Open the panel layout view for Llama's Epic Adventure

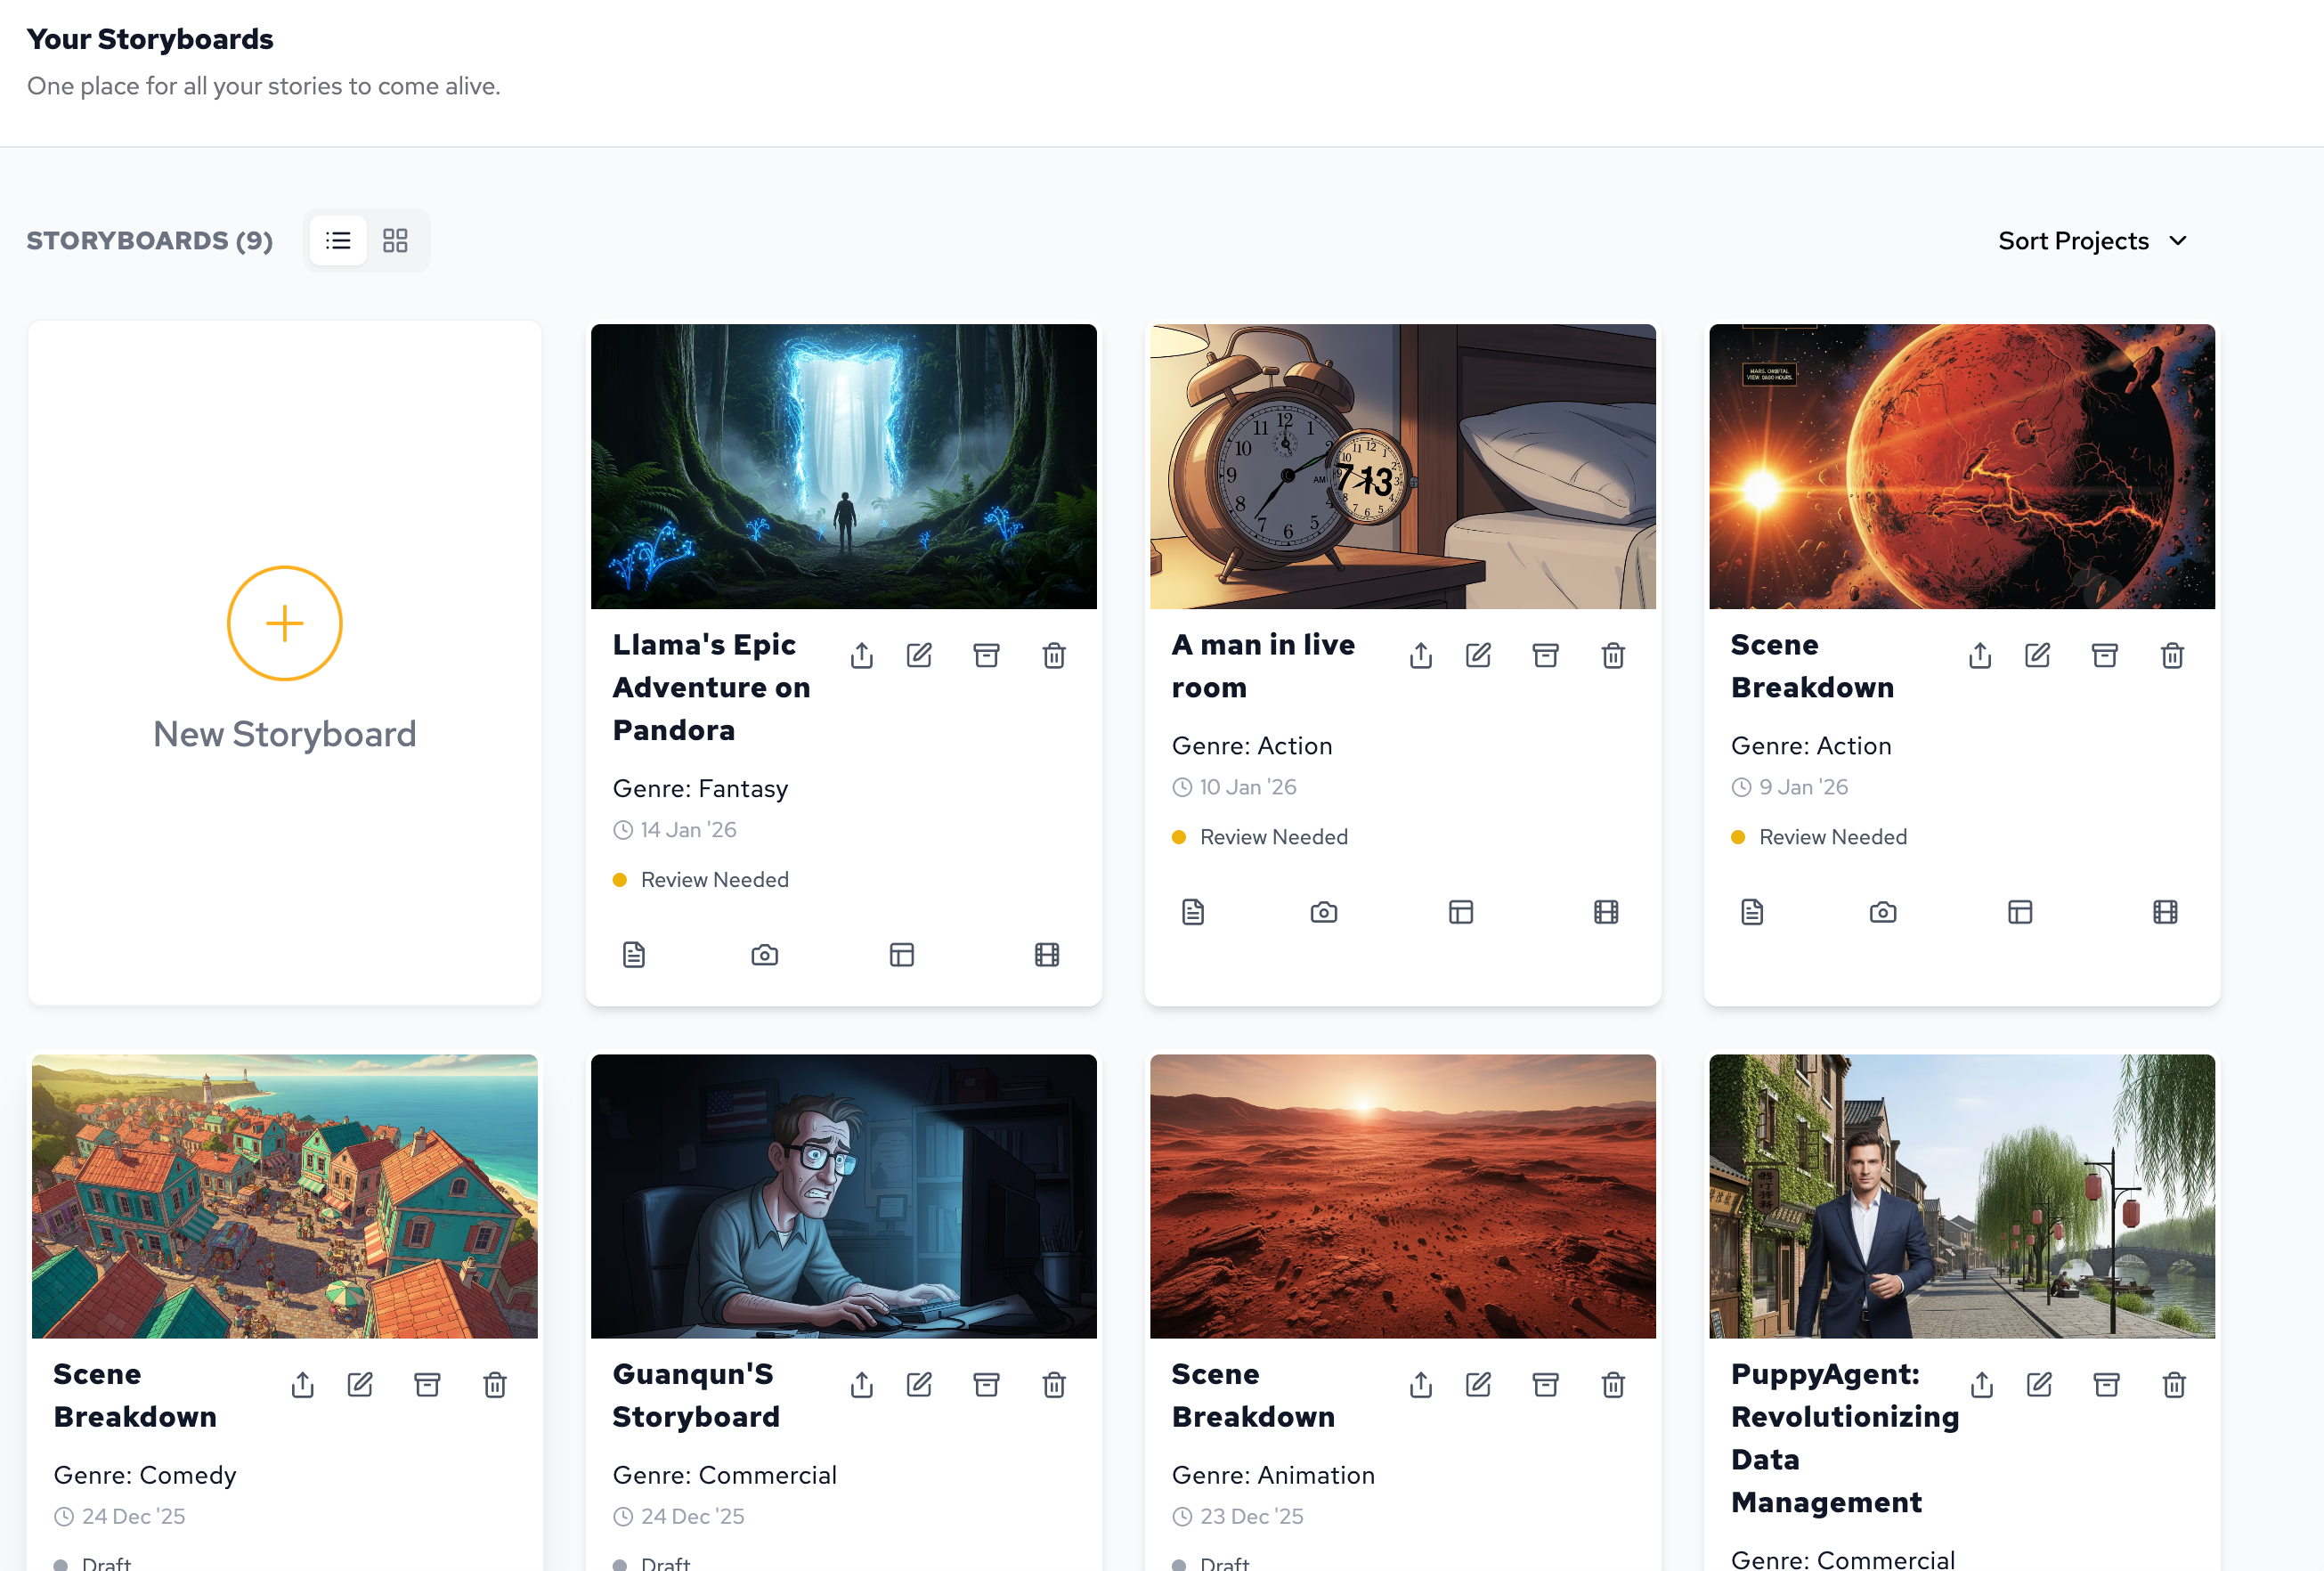[x=901, y=954]
